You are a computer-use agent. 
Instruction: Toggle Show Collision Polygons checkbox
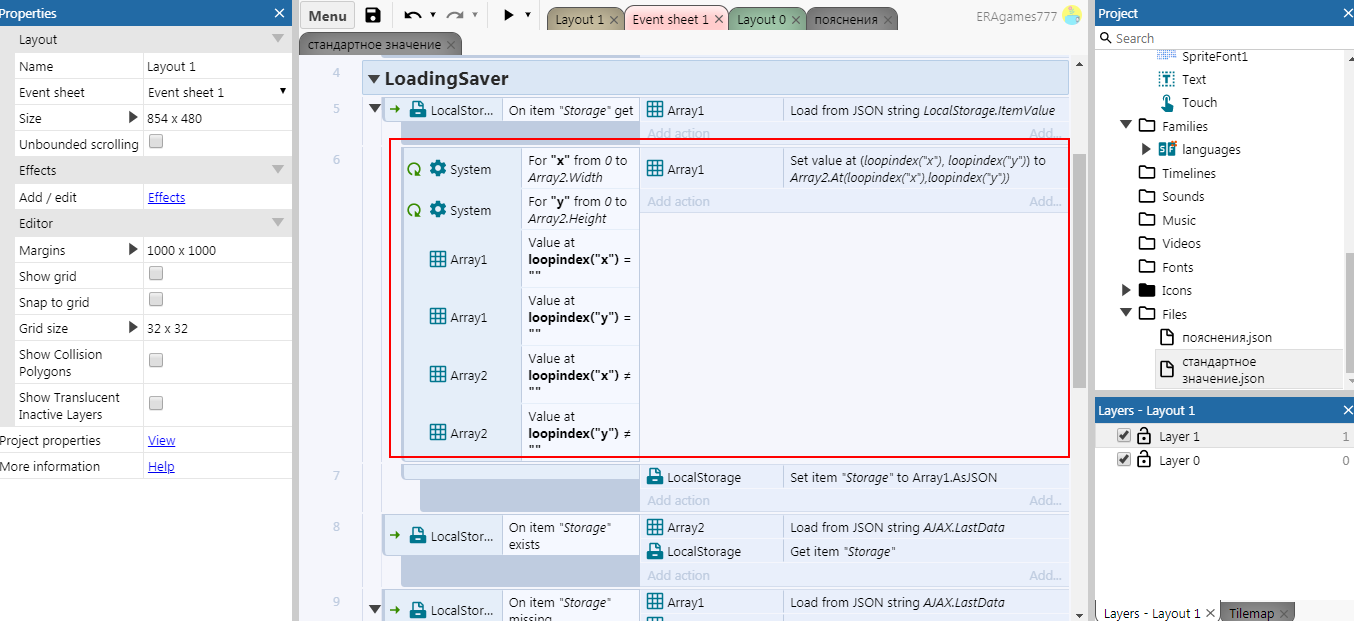click(155, 359)
